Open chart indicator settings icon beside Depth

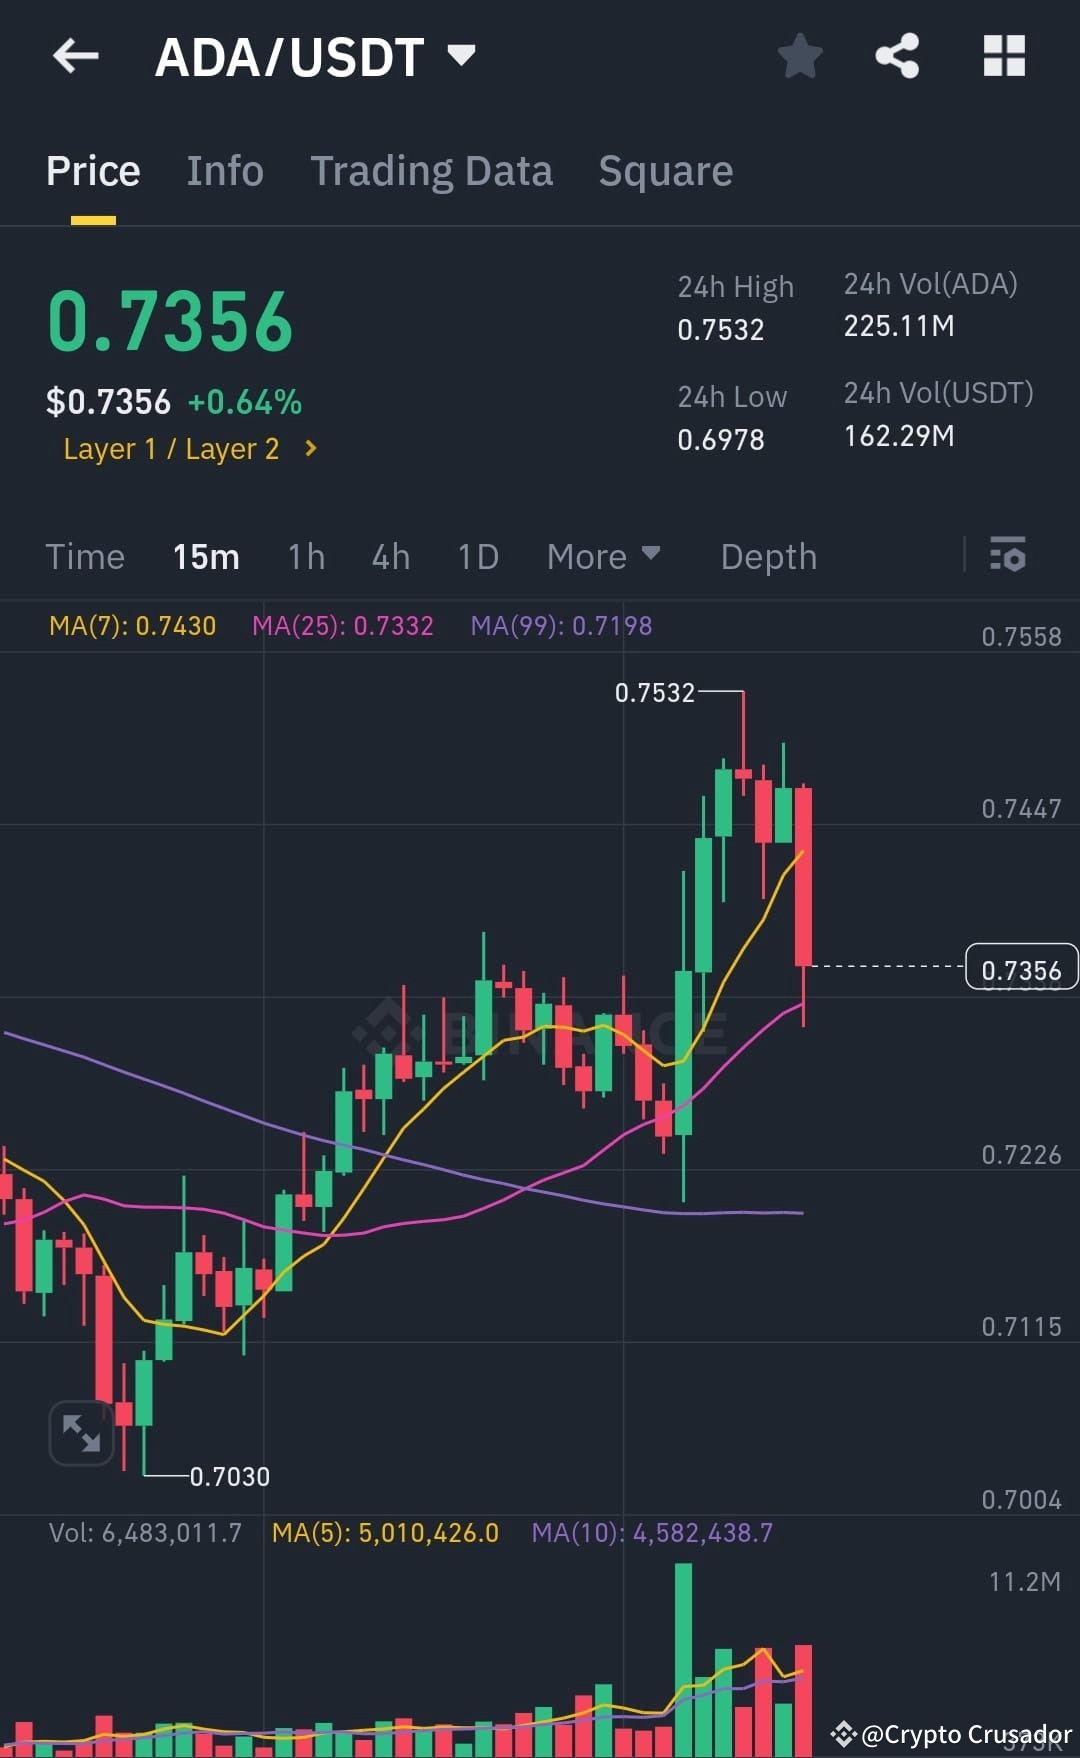(x=1008, y=556)
